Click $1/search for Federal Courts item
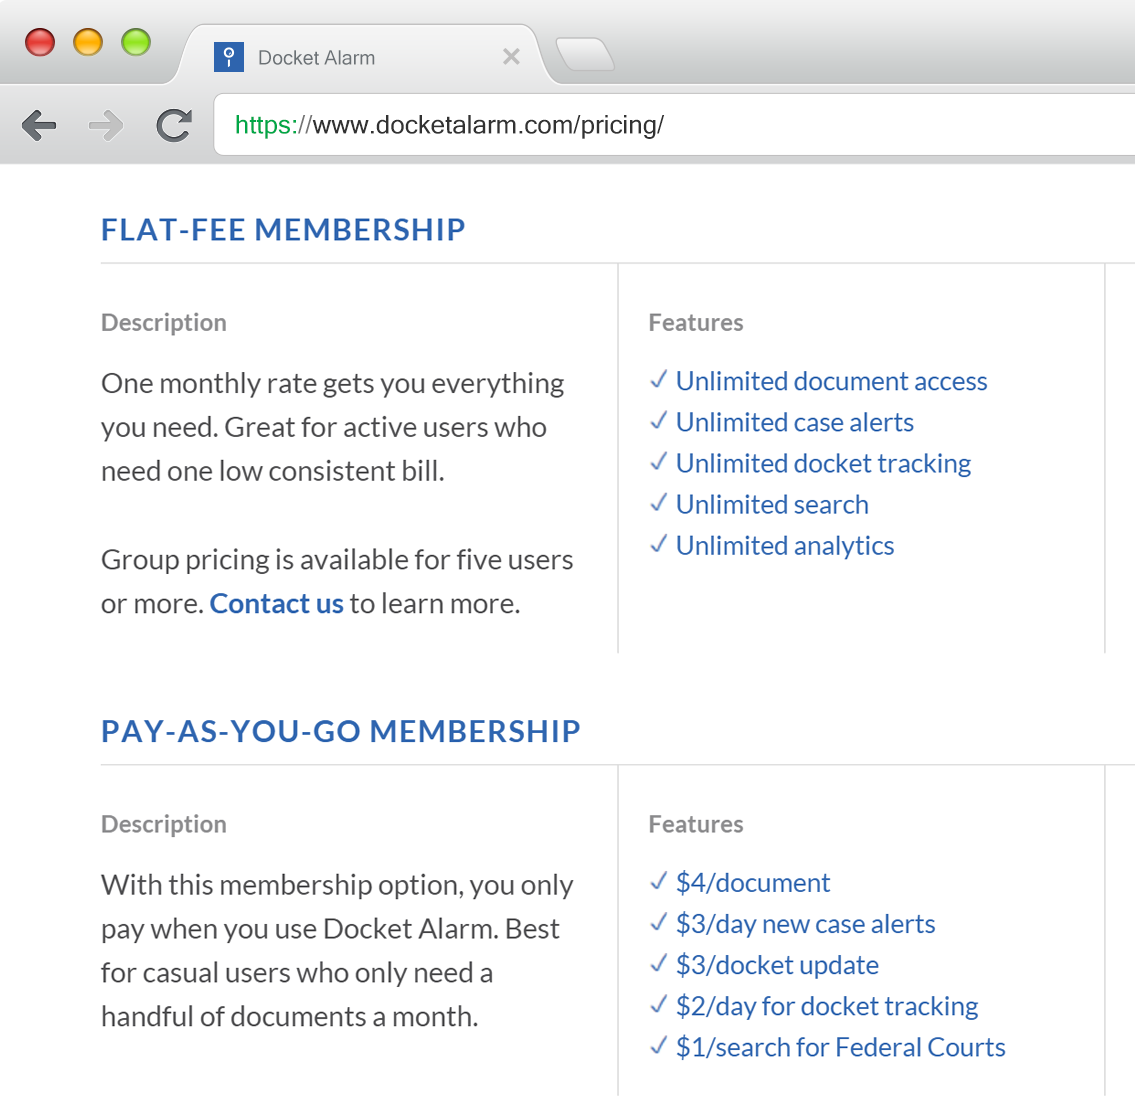1135x1117 pixels. (x=840, y=1047)
